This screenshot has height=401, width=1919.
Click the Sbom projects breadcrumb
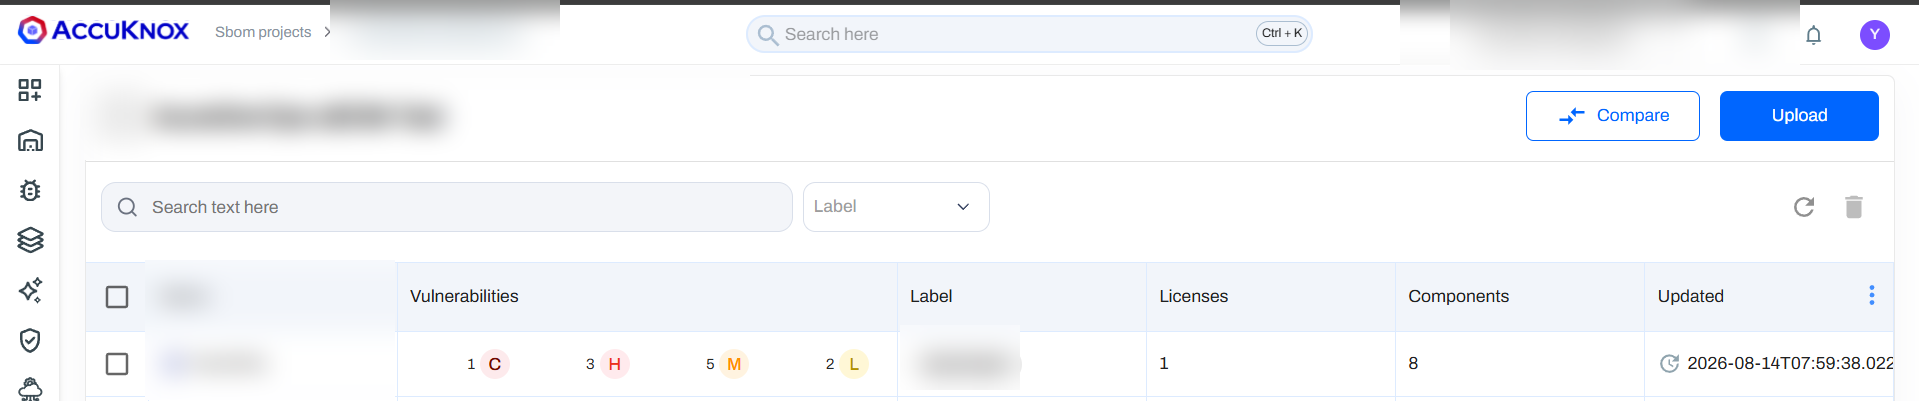[263, 32]
